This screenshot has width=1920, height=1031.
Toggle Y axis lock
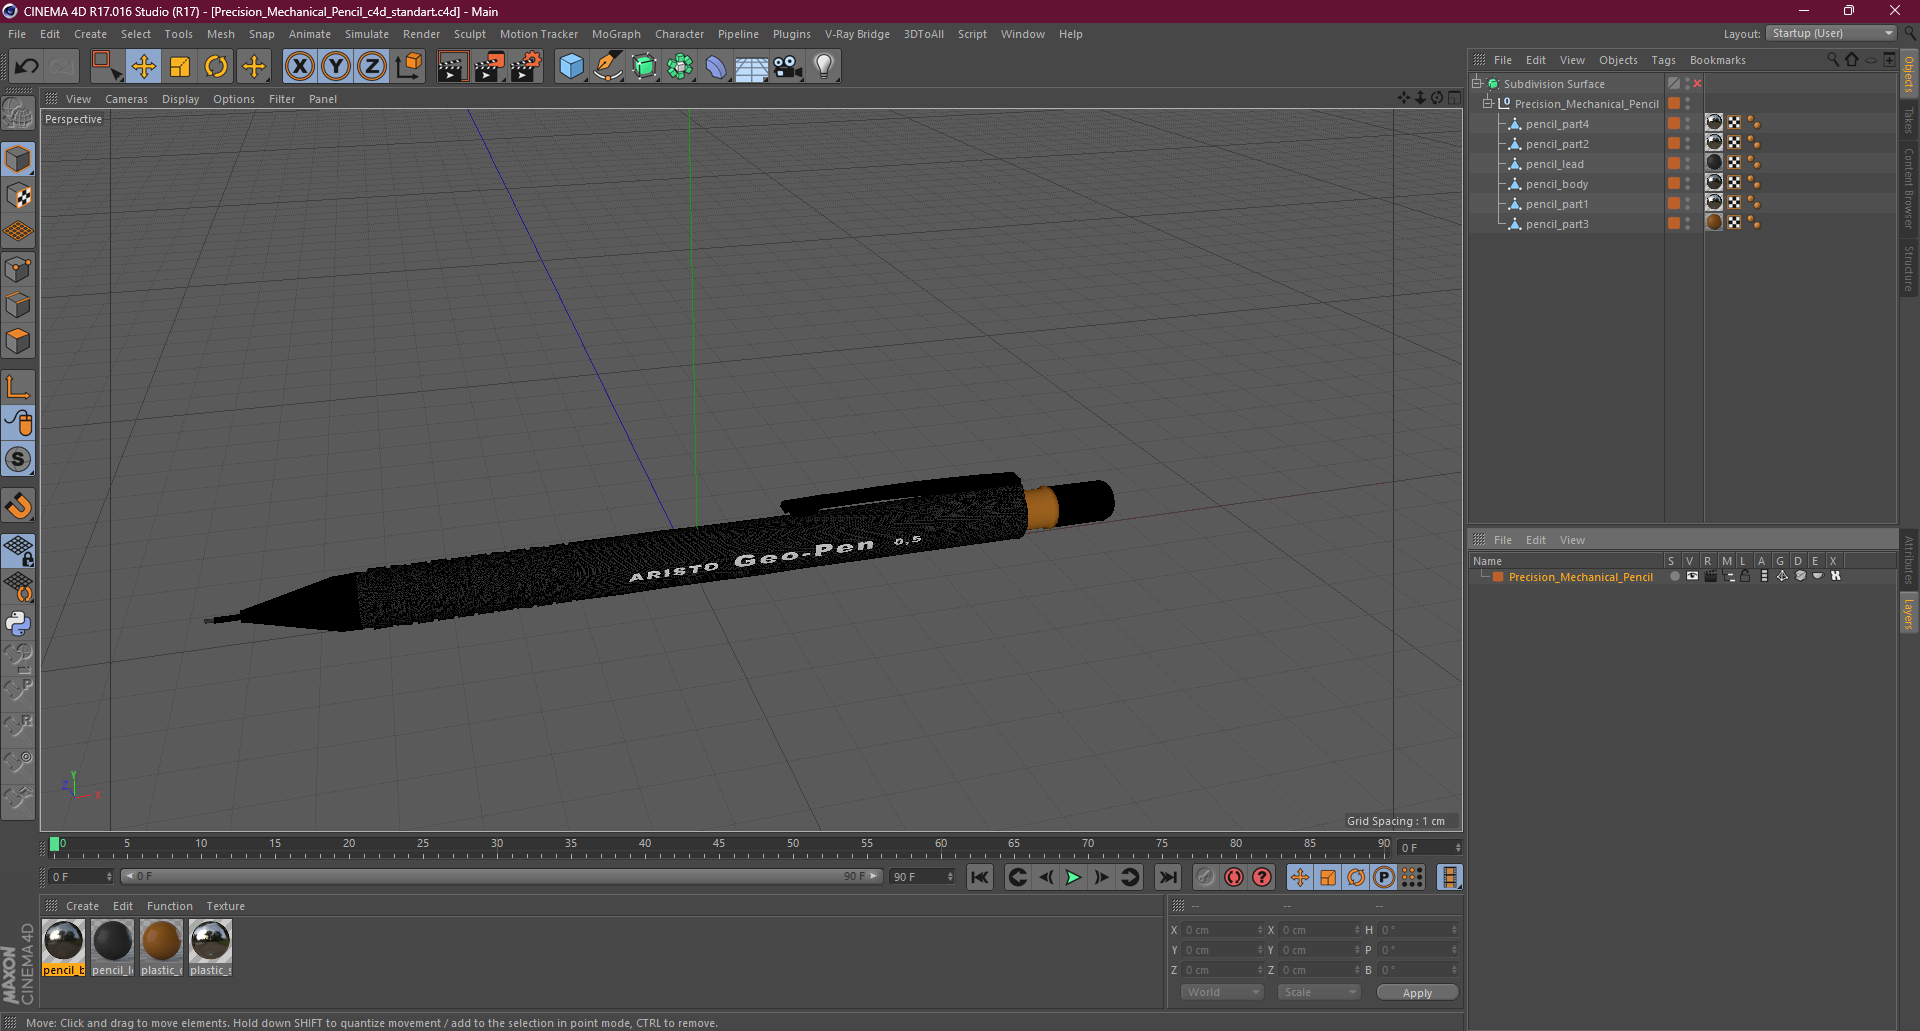(336, 67)
